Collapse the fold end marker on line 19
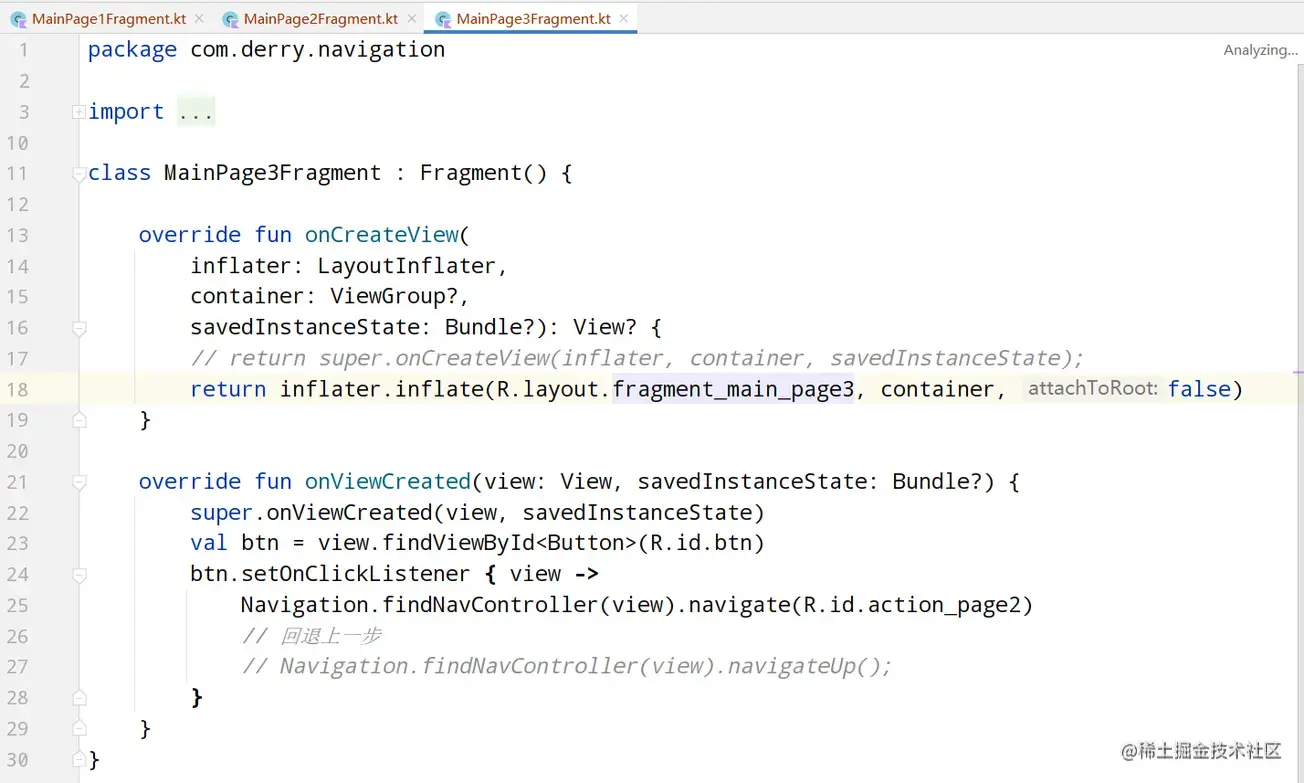Screen dimensions: 1304x783 79,420
